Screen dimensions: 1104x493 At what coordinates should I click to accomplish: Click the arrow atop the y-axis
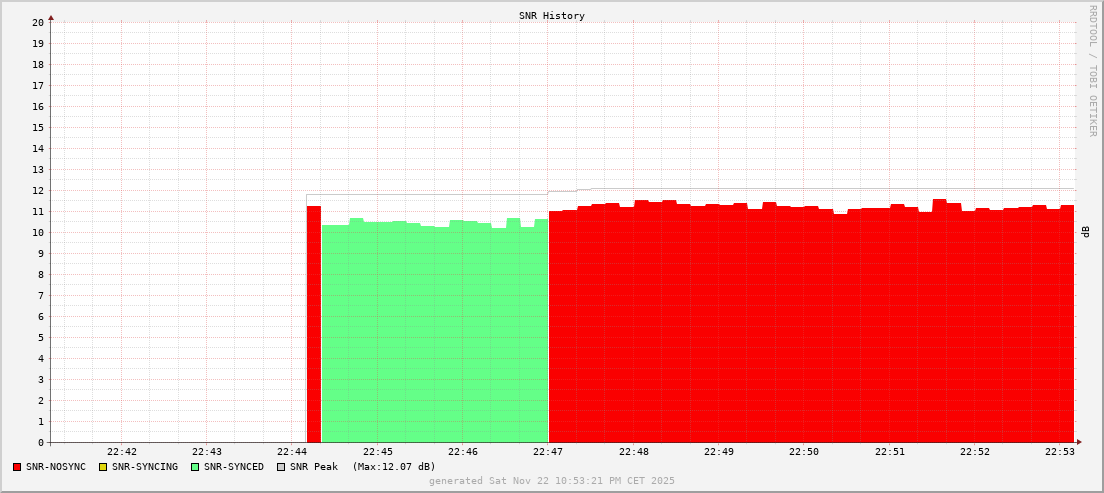pyautogui.click(x=51, y=17)
